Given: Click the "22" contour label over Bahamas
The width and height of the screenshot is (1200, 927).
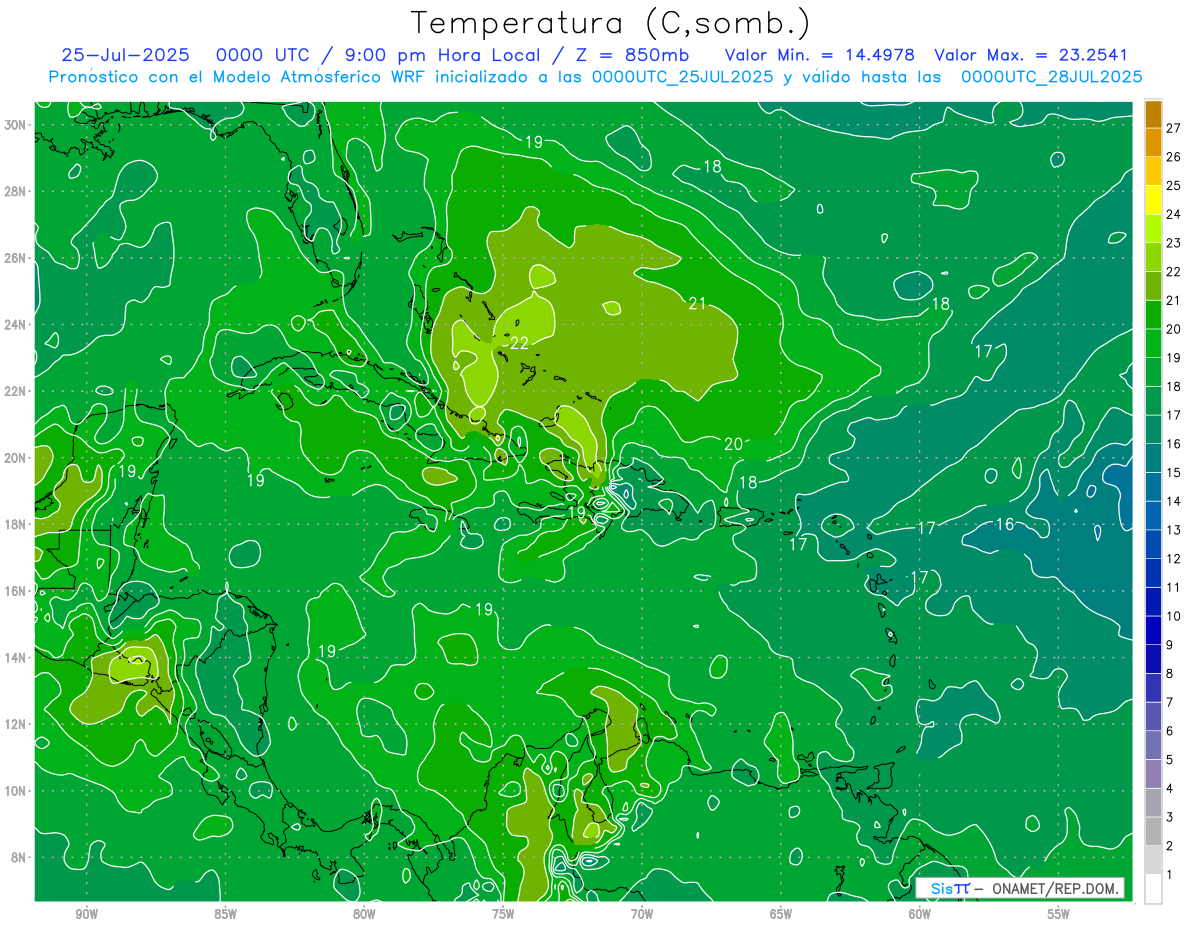Looking at the screenshot, I should pyautogui.click(x=519, y=343).
